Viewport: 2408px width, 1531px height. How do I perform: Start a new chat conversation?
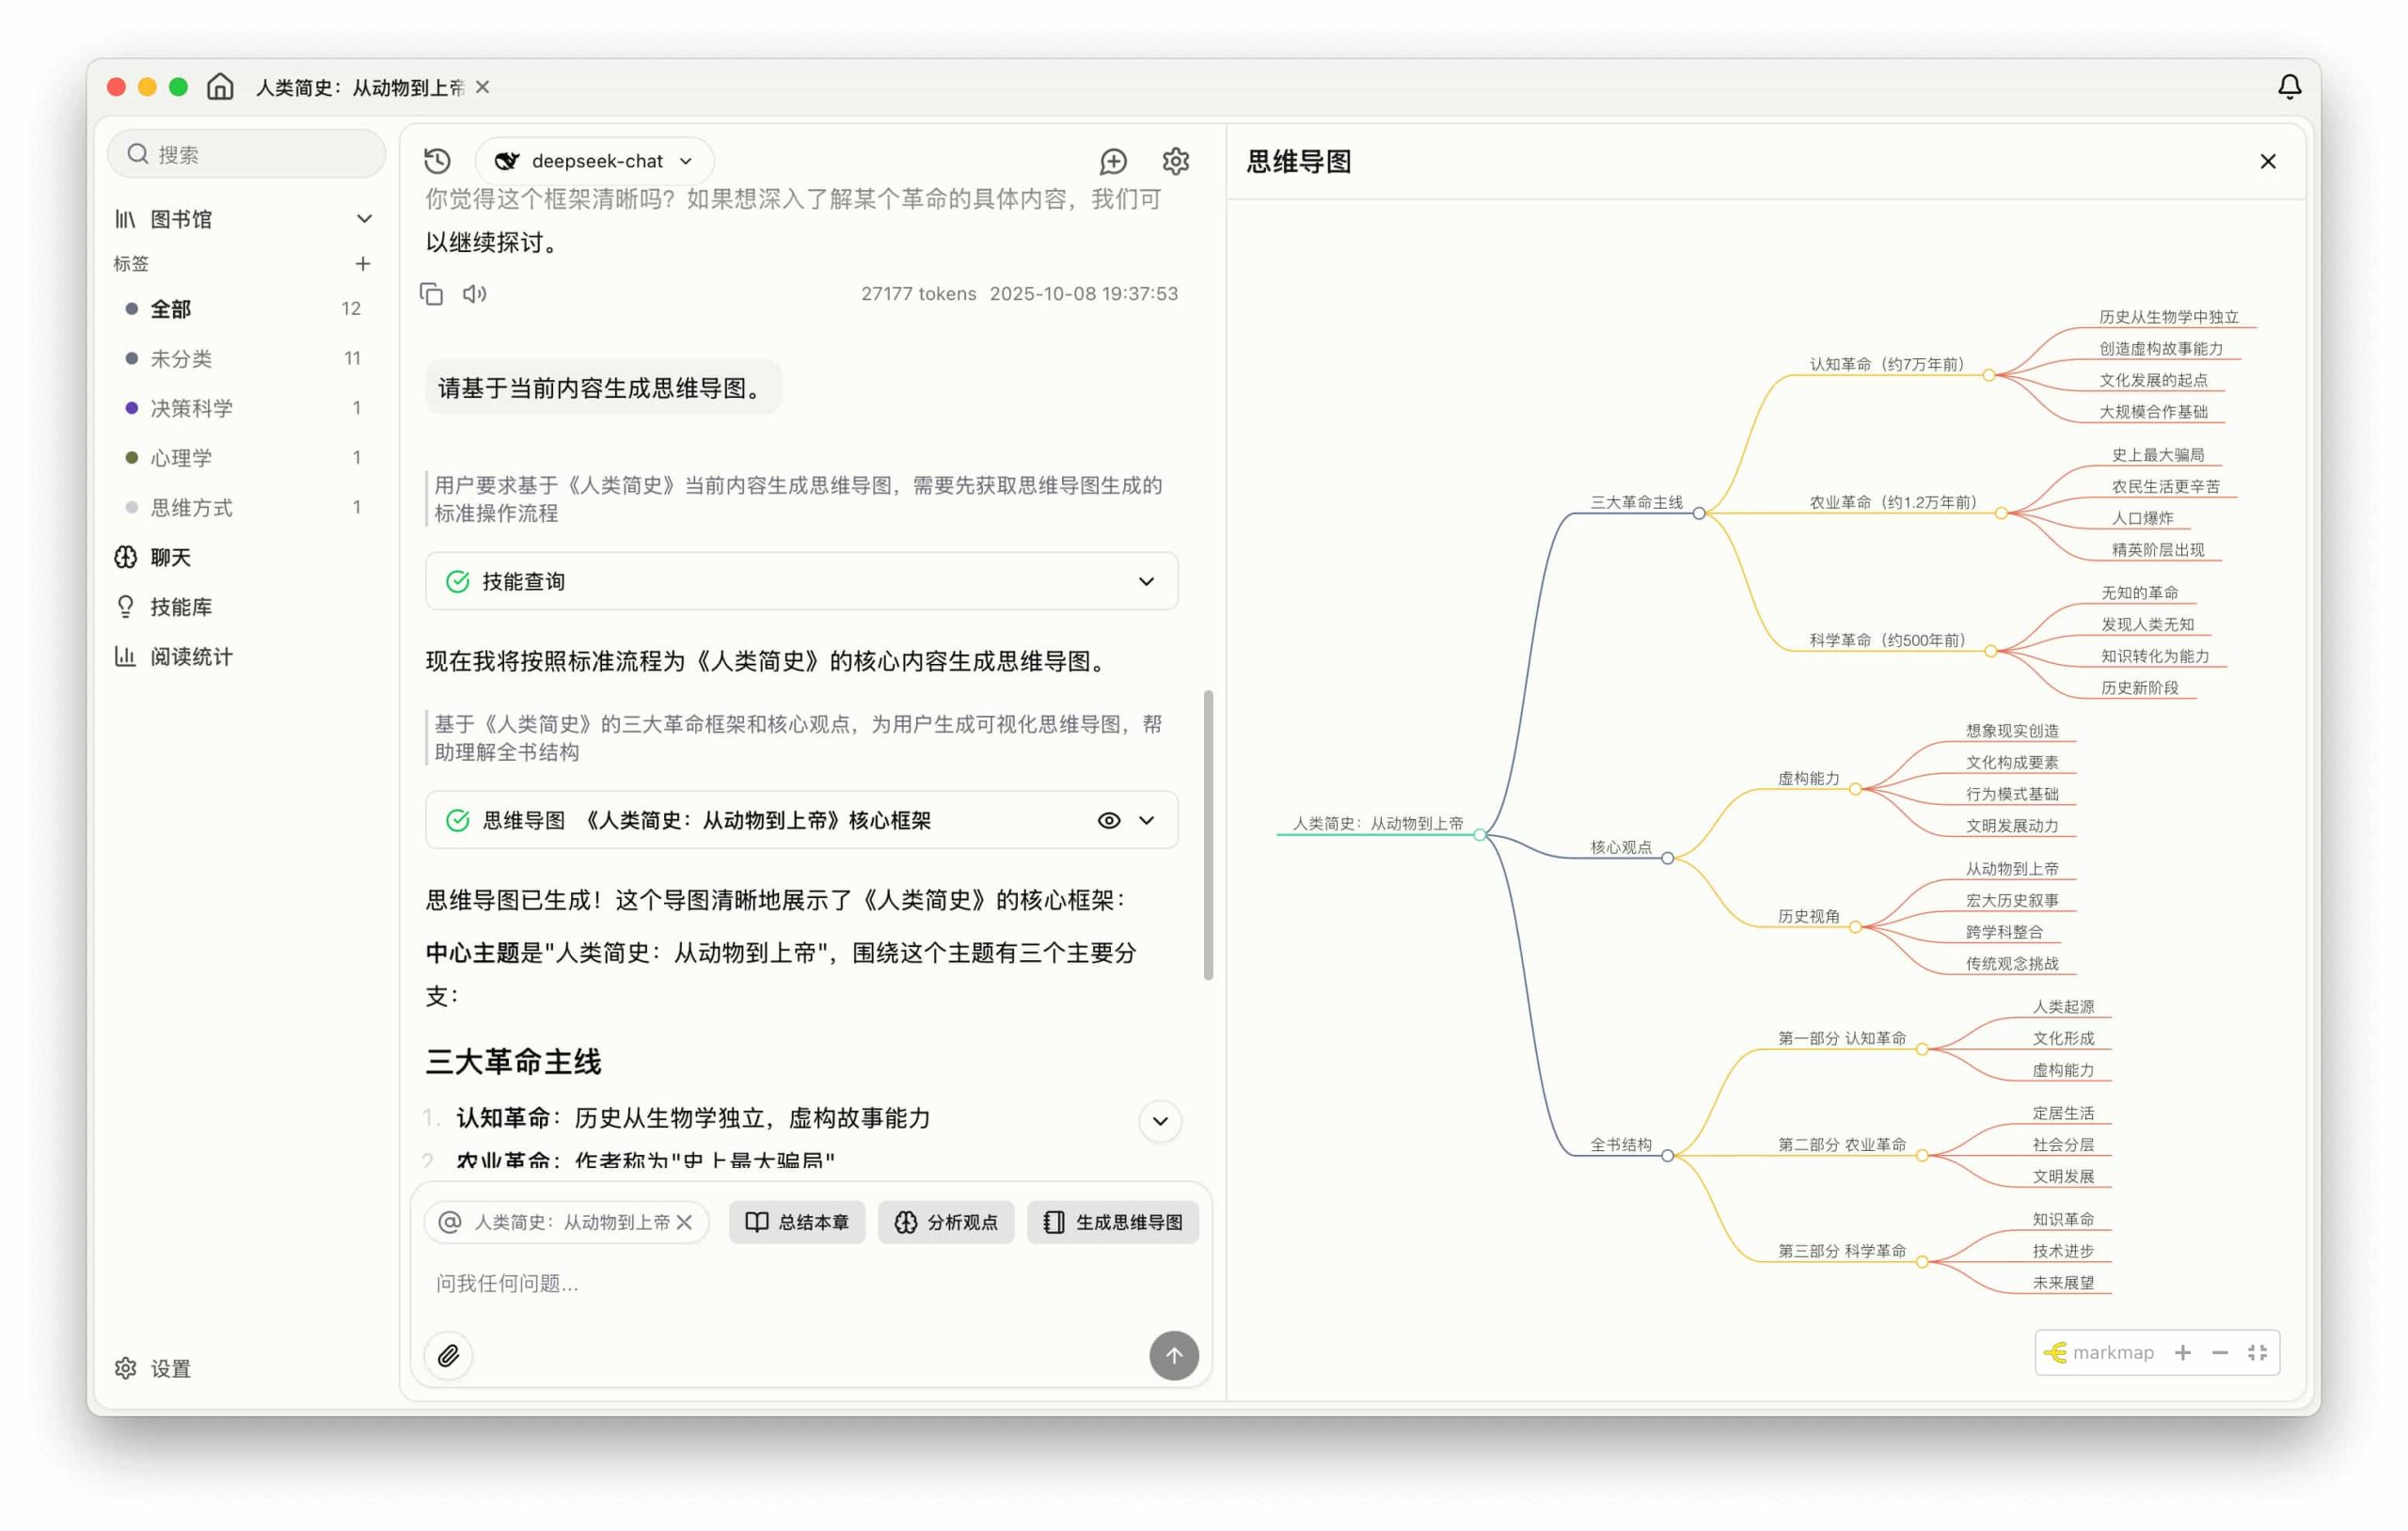1113,161
